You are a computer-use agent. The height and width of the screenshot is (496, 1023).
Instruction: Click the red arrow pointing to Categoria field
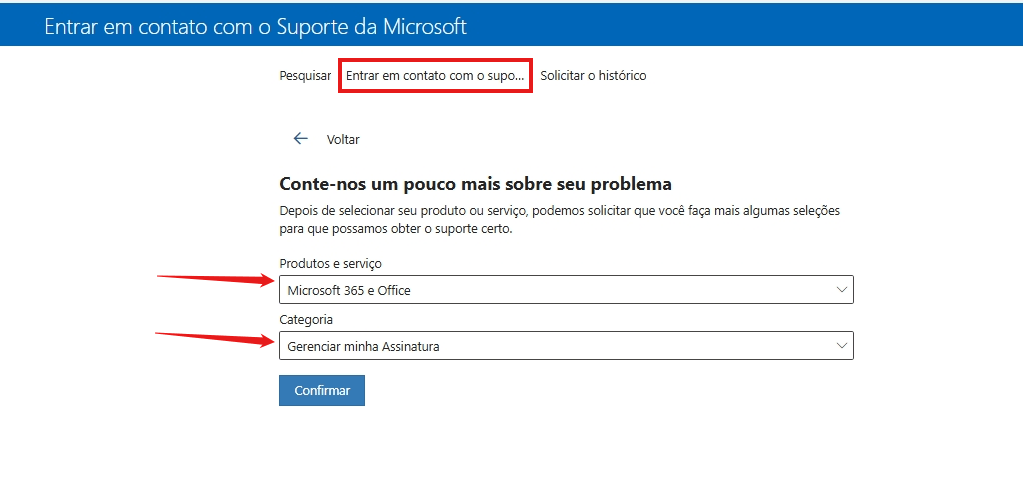tap(215, 337)
